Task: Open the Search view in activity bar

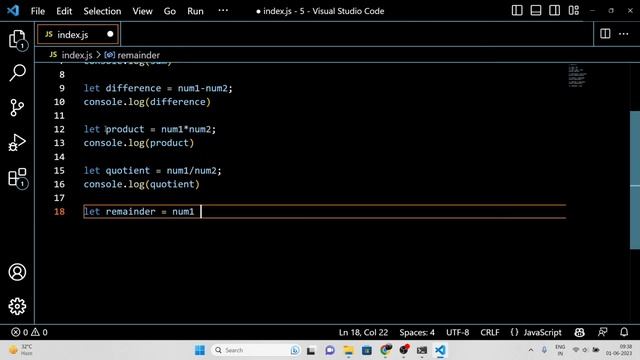Action: tap(17, 73)
